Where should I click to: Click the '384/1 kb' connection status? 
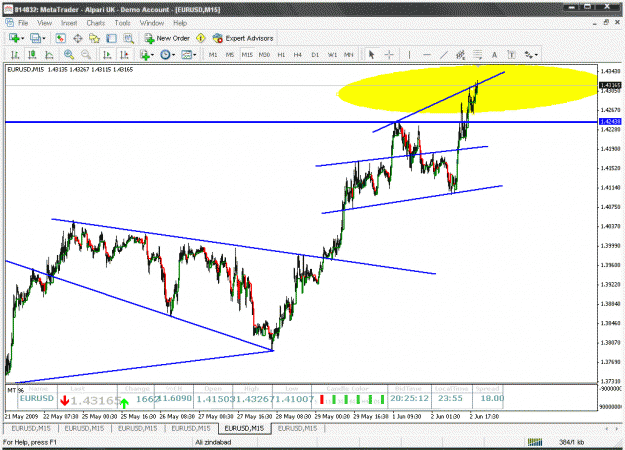pos(571,442)
